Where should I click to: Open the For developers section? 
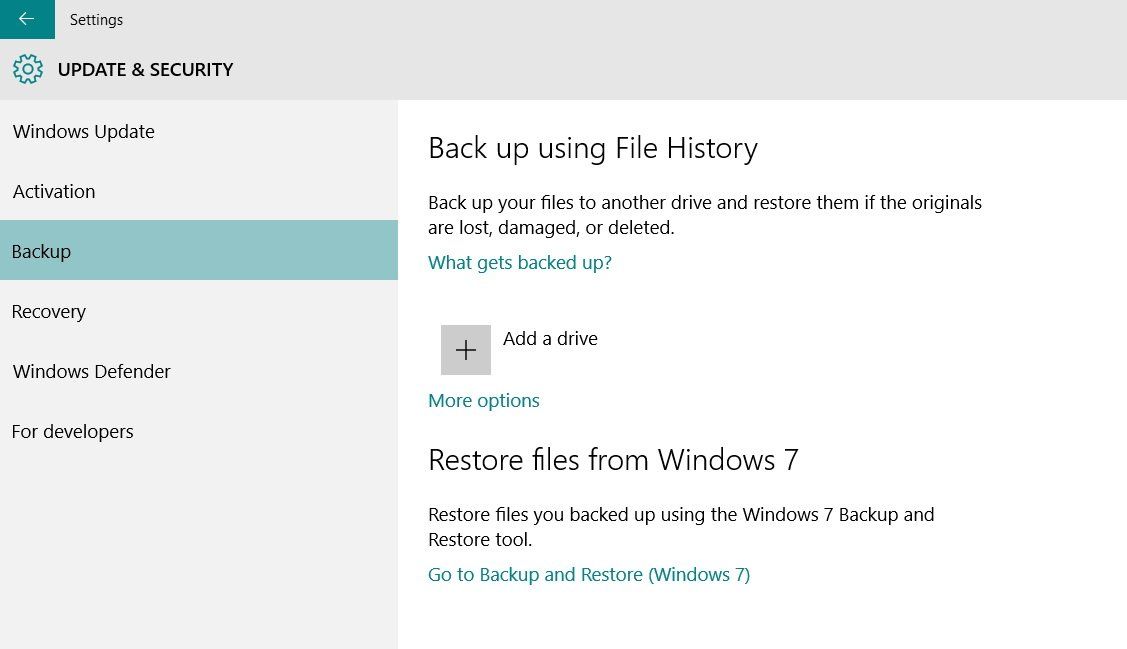point(198,431)
